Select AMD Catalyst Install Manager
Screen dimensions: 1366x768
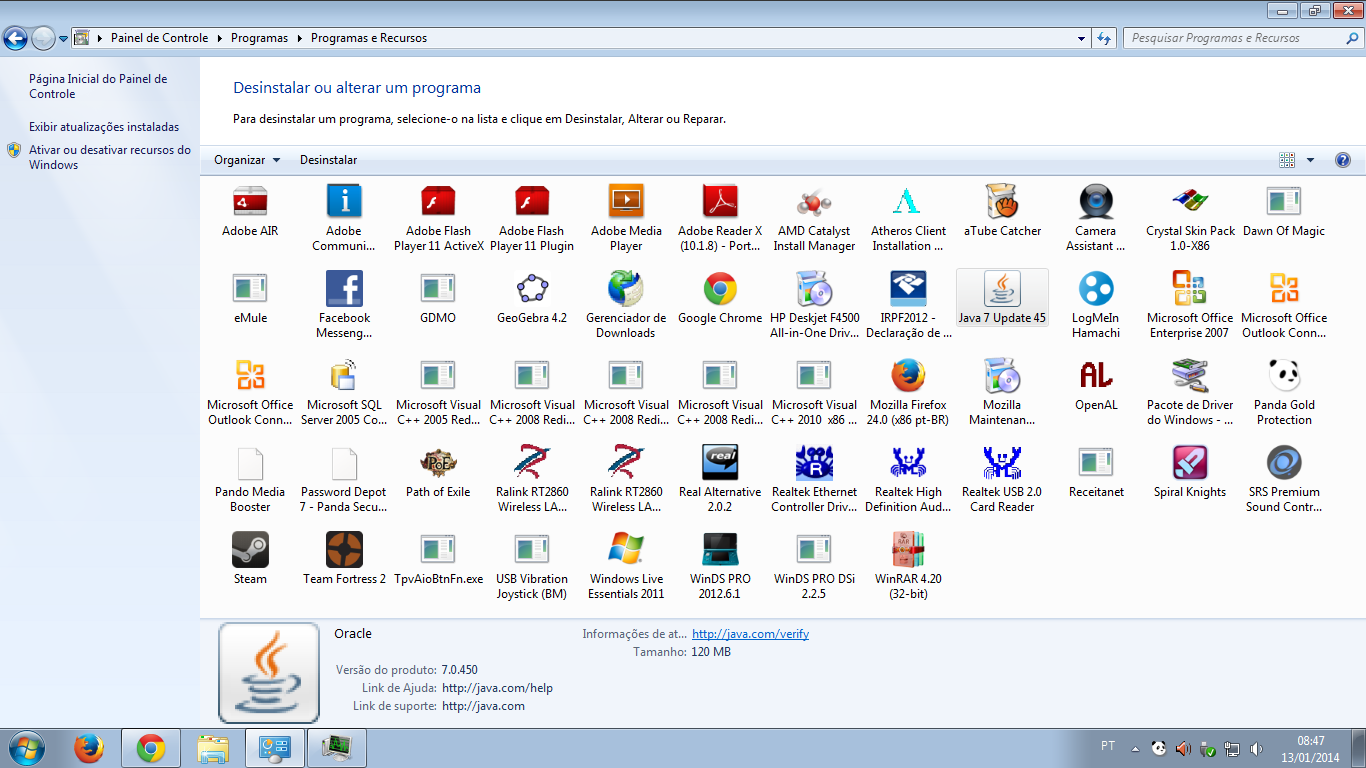point(814,218)
